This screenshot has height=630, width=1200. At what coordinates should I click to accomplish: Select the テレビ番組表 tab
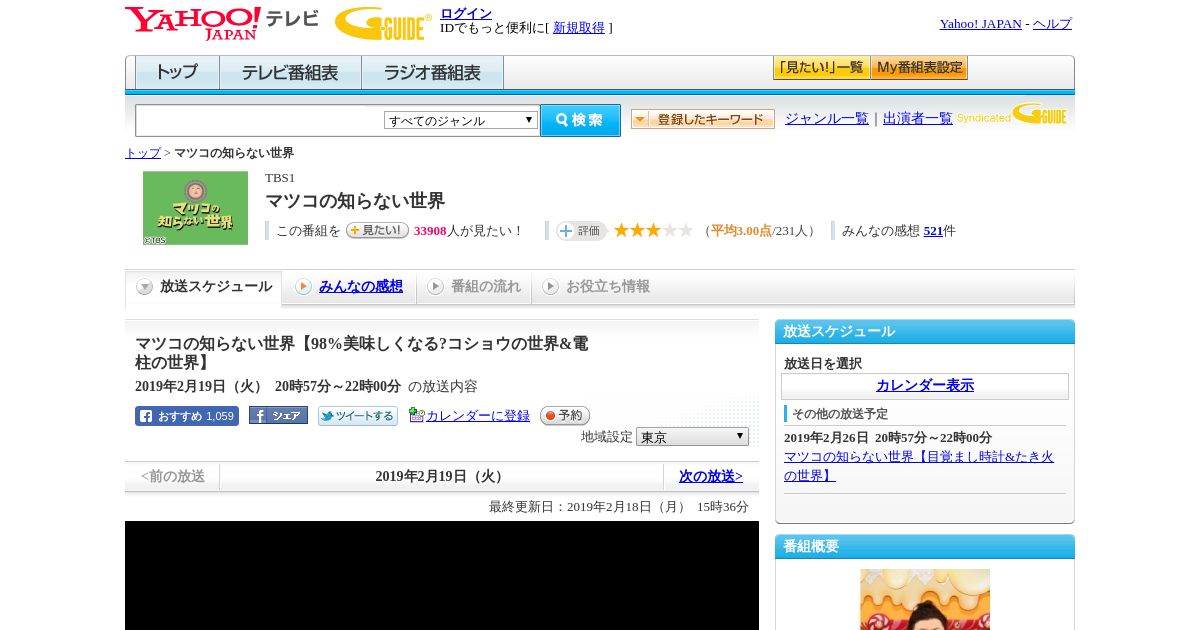pos(290,73)
